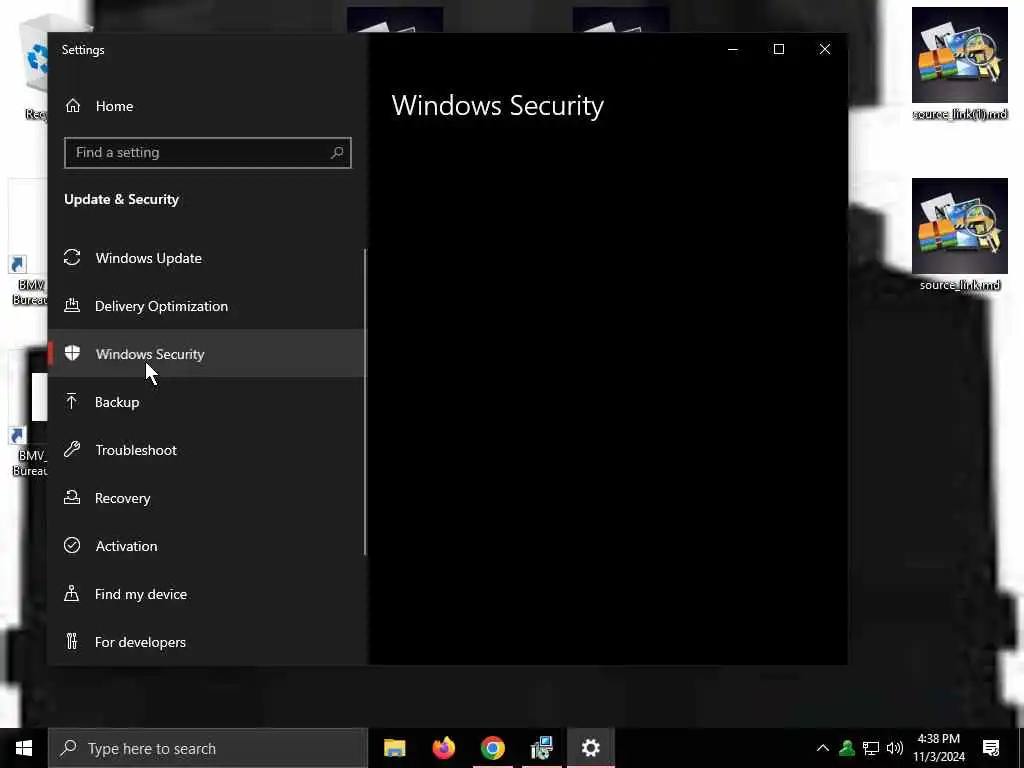Click the Backup upload arrow icon

(72, 401)
